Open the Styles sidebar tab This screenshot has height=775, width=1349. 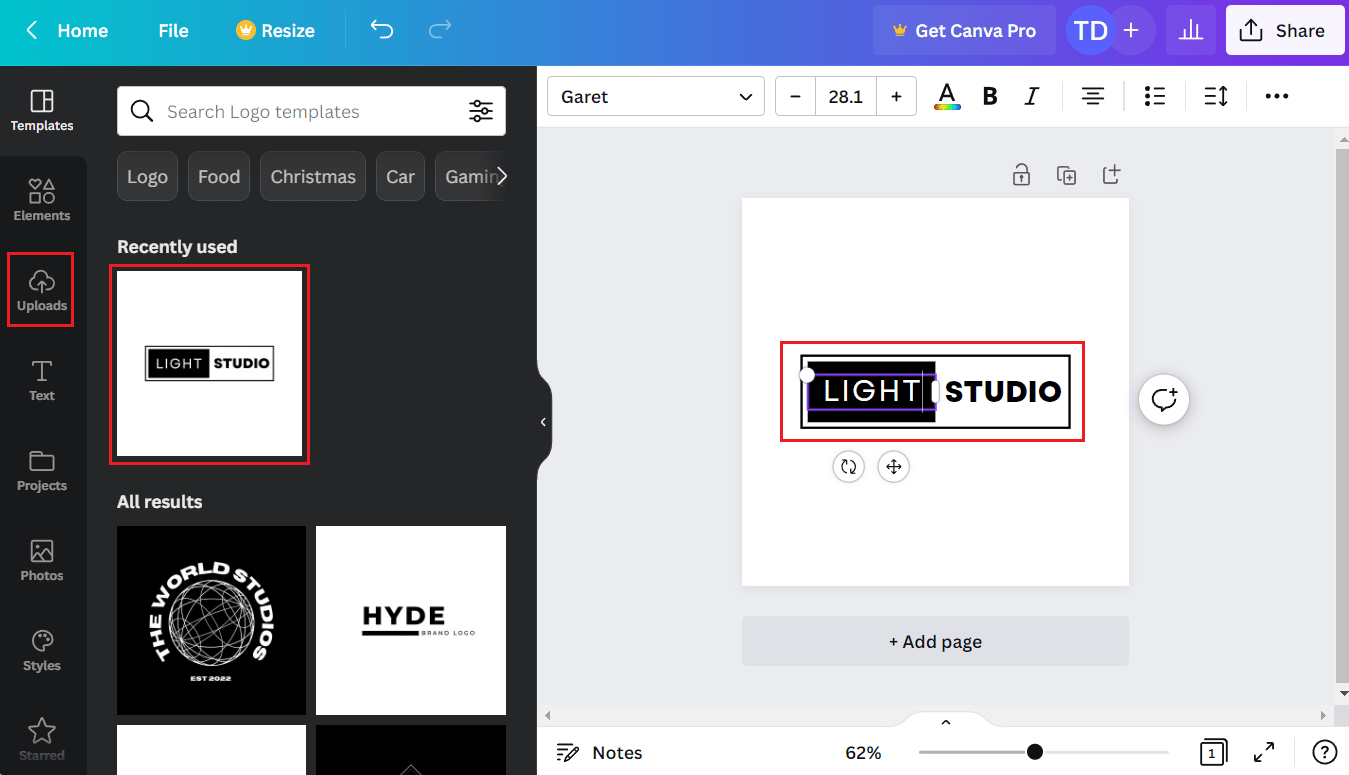tap(42, 650)
